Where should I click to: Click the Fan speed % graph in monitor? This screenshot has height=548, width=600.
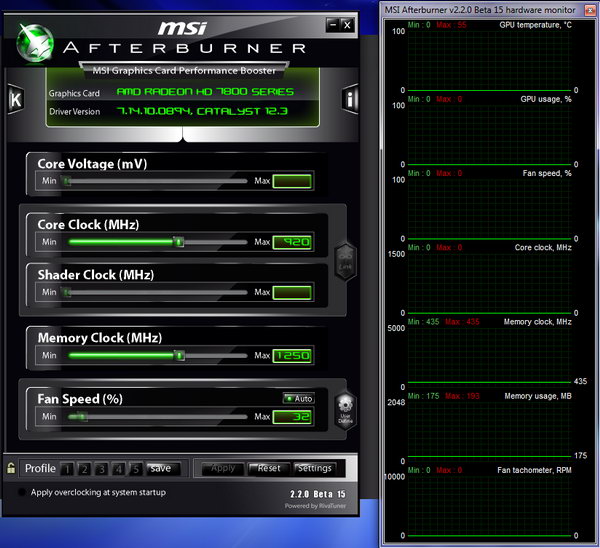(x=489, y=208)
